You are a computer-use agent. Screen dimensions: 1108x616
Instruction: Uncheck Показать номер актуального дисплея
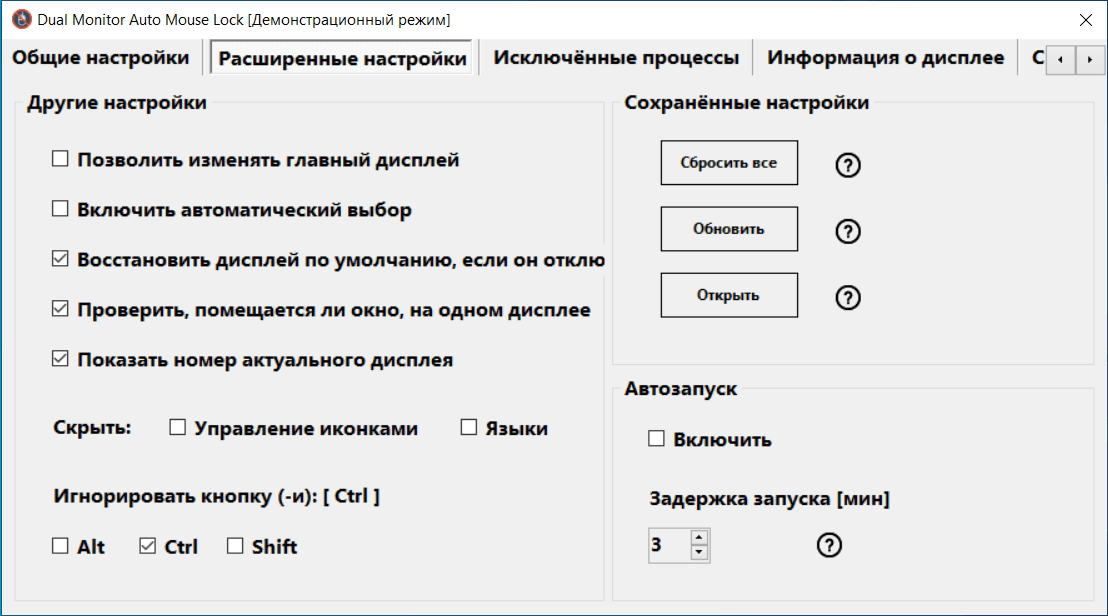(61, 360)
